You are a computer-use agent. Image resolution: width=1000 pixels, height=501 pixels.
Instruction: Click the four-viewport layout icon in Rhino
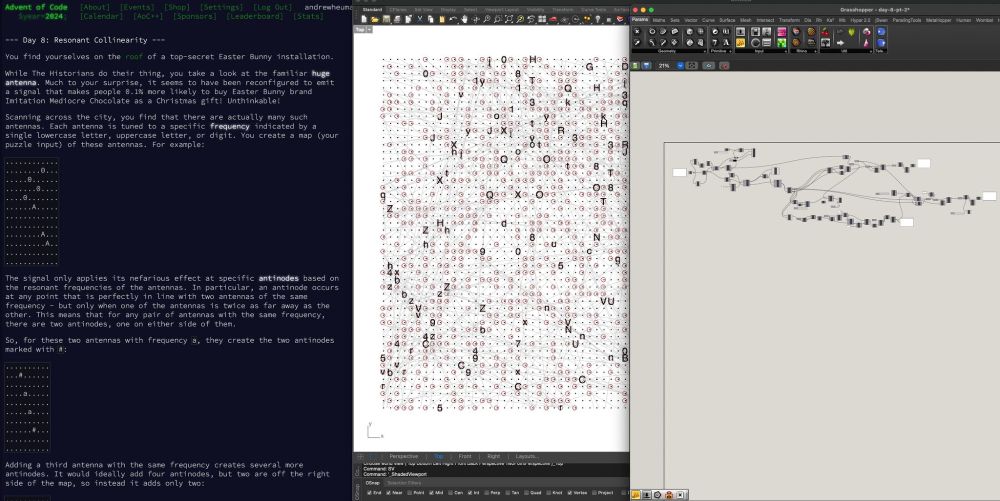click(541, 20)
